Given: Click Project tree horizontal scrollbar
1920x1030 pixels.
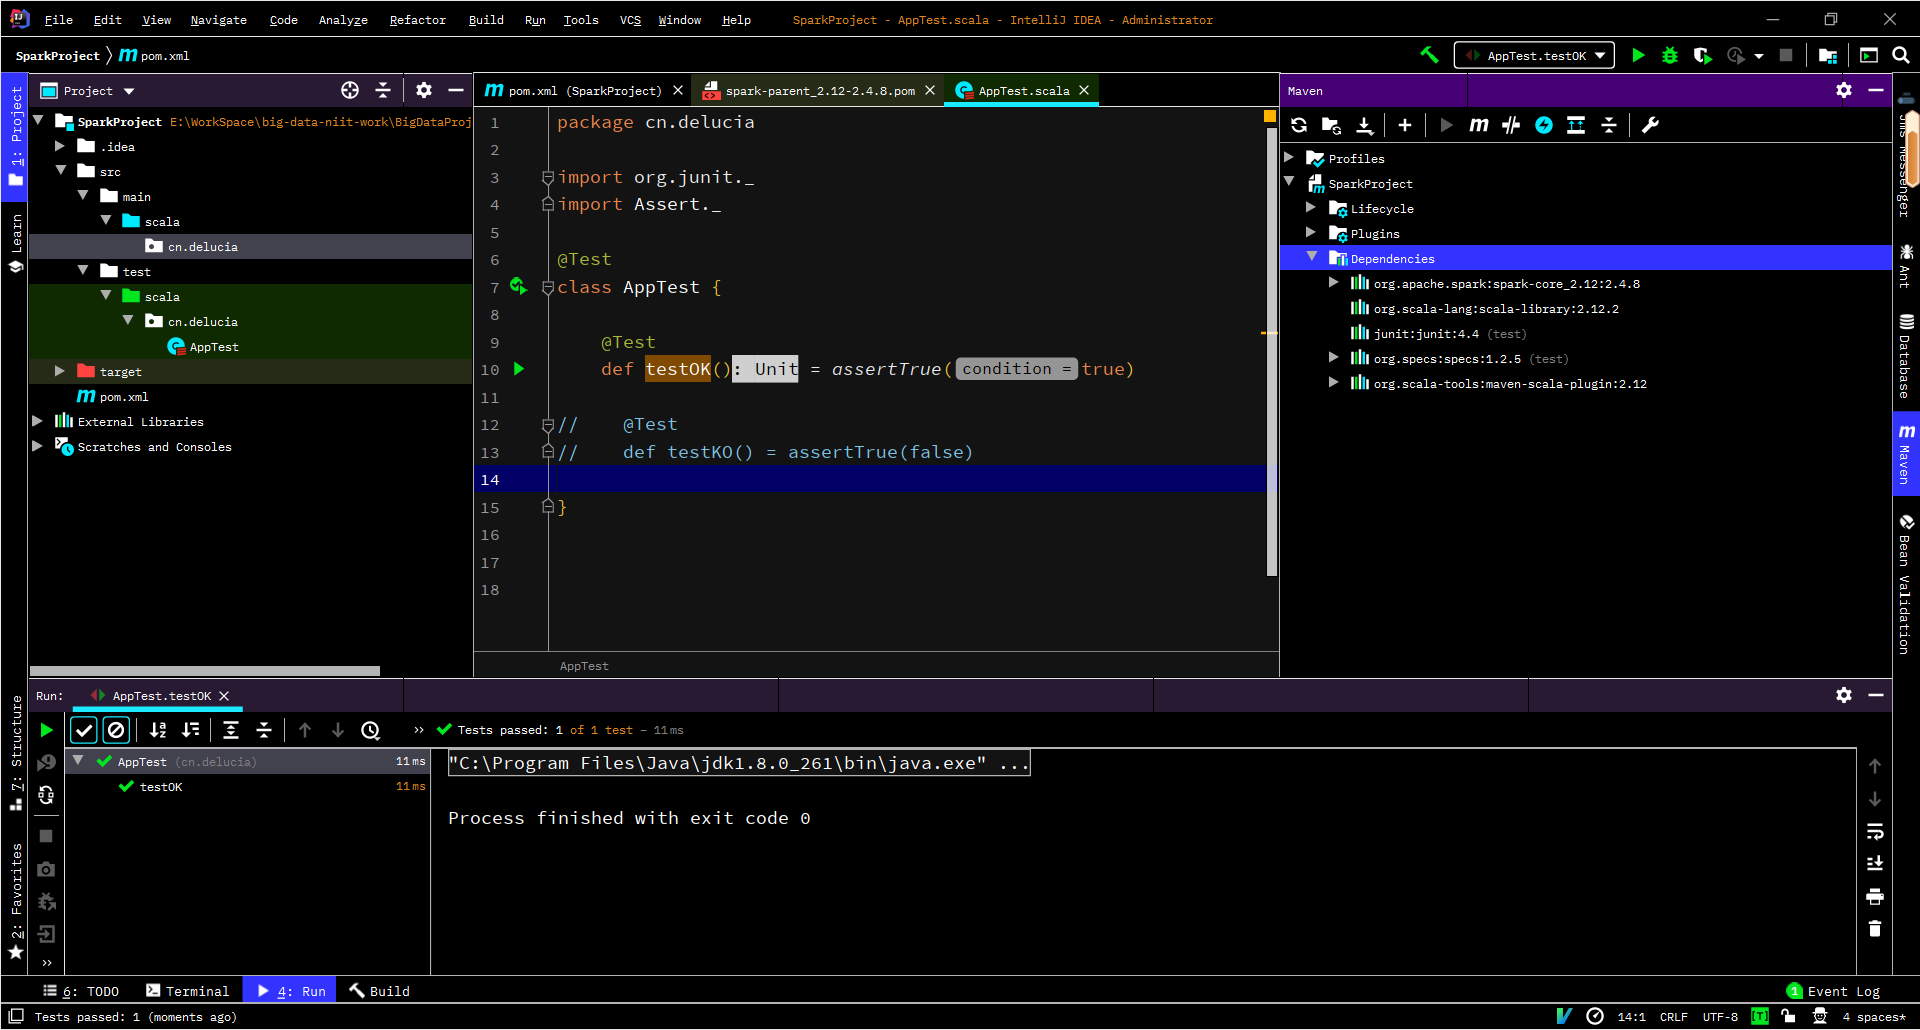Looking at the screenshot, I should coord(205,671).
